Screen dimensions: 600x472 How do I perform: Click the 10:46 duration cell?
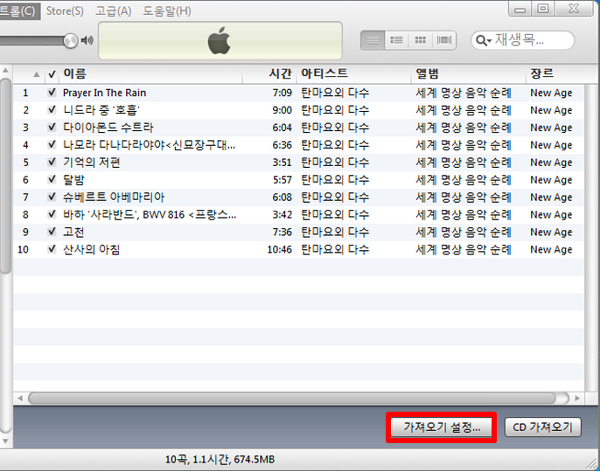click(x=279, y=250)
